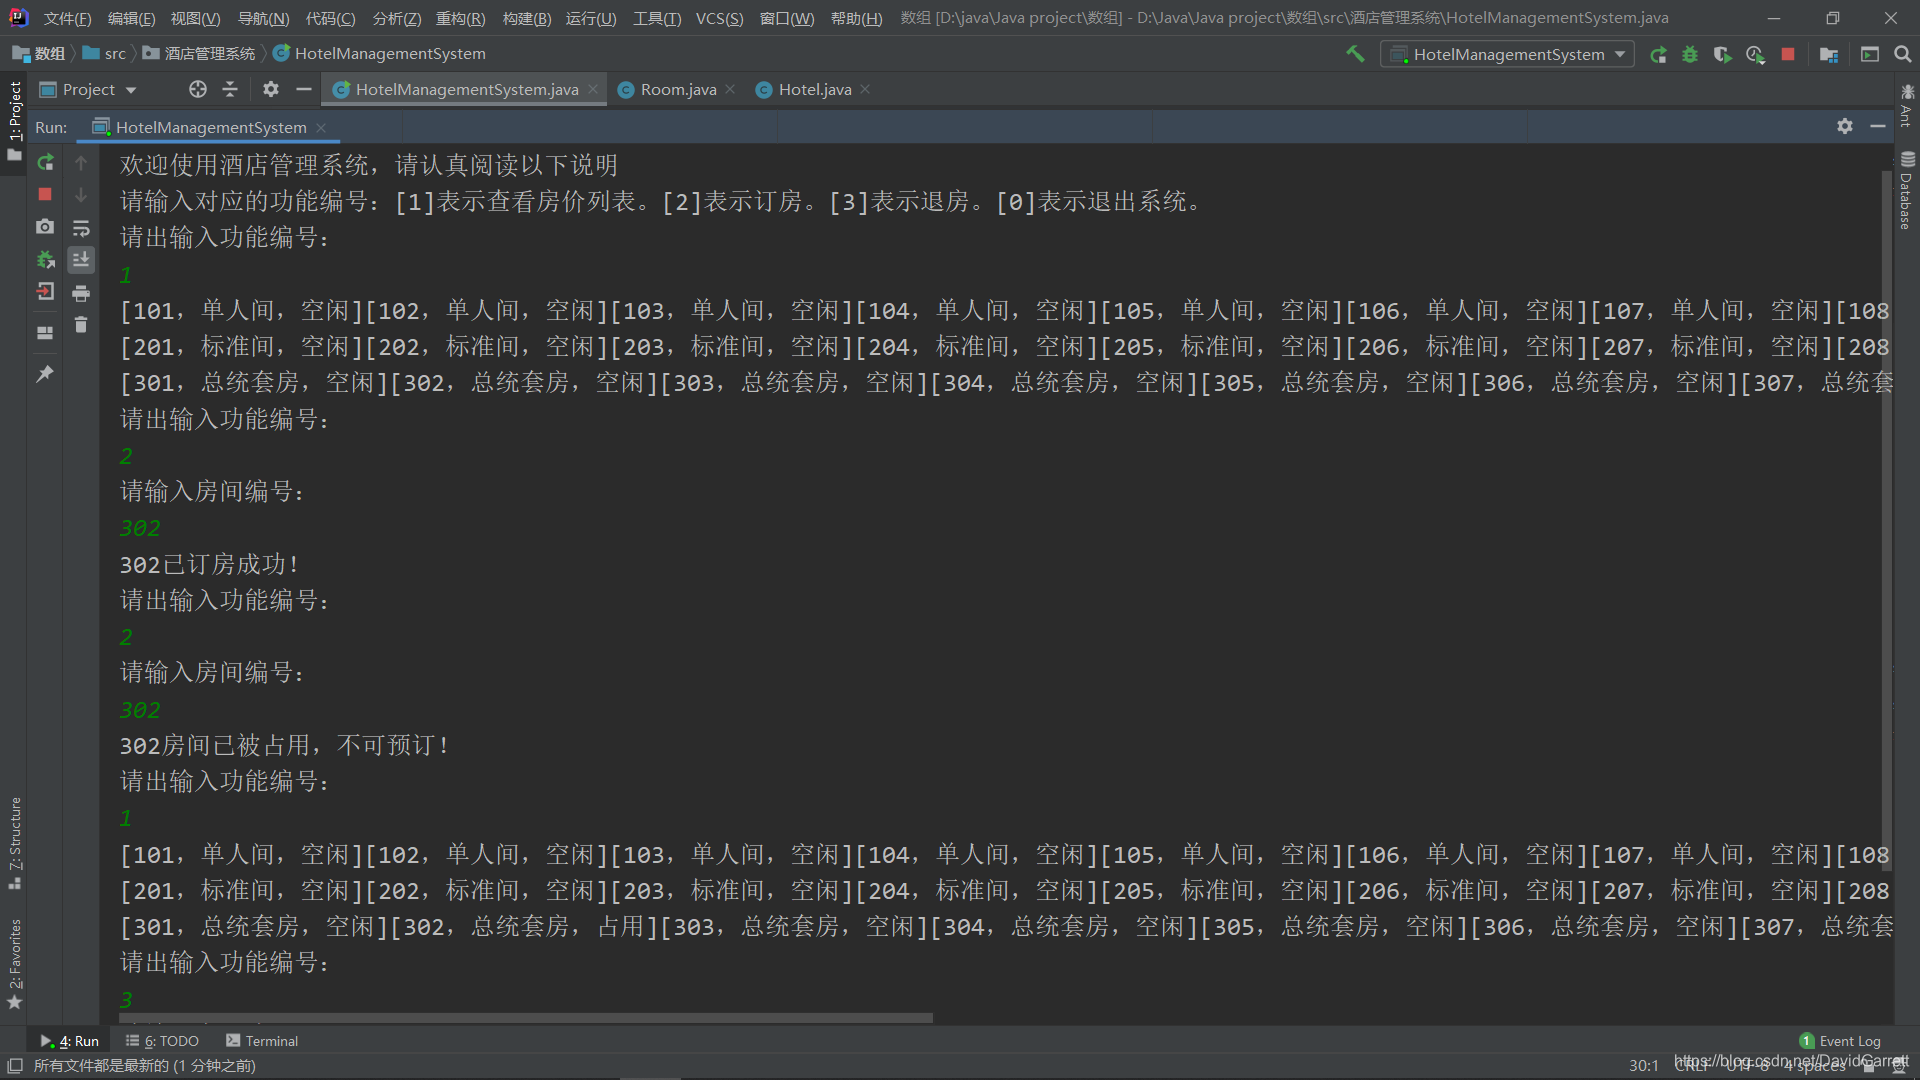Run with profiler clock icon
The height and width of the screenshot is (1080, 1920).
click(1755, 54)
